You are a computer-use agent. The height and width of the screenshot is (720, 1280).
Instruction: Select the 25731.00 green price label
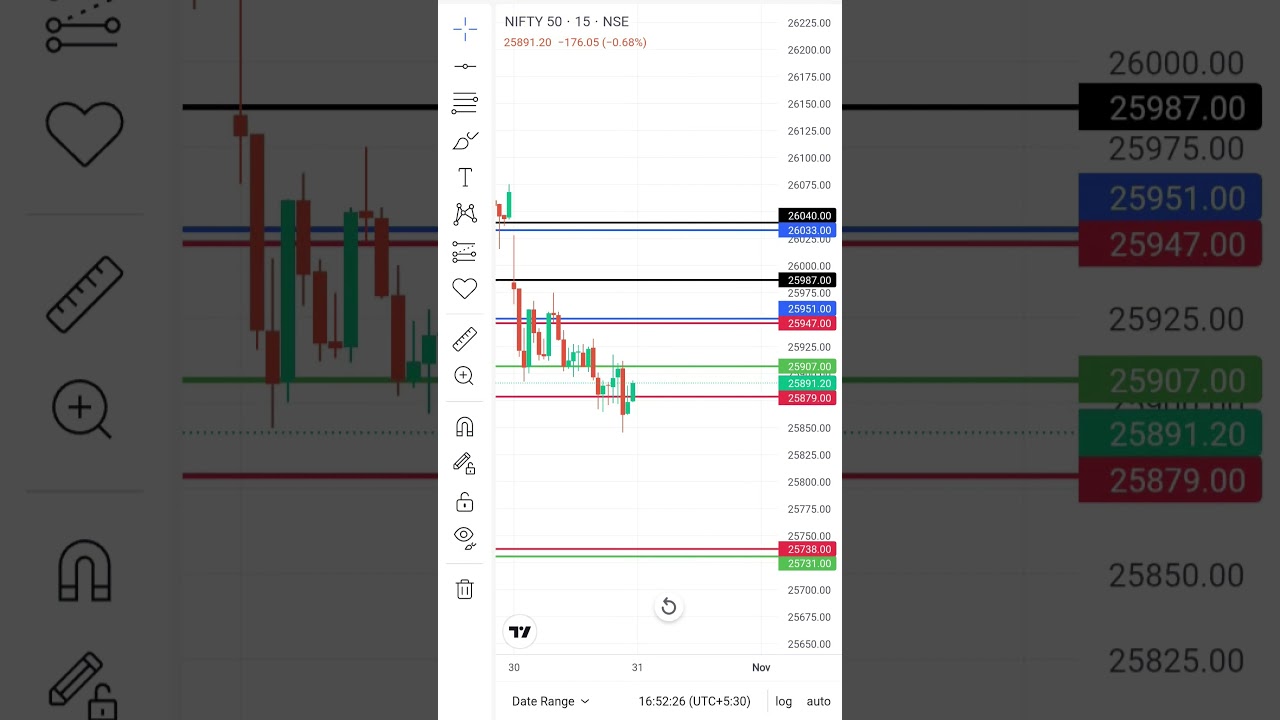coord(809,564)
